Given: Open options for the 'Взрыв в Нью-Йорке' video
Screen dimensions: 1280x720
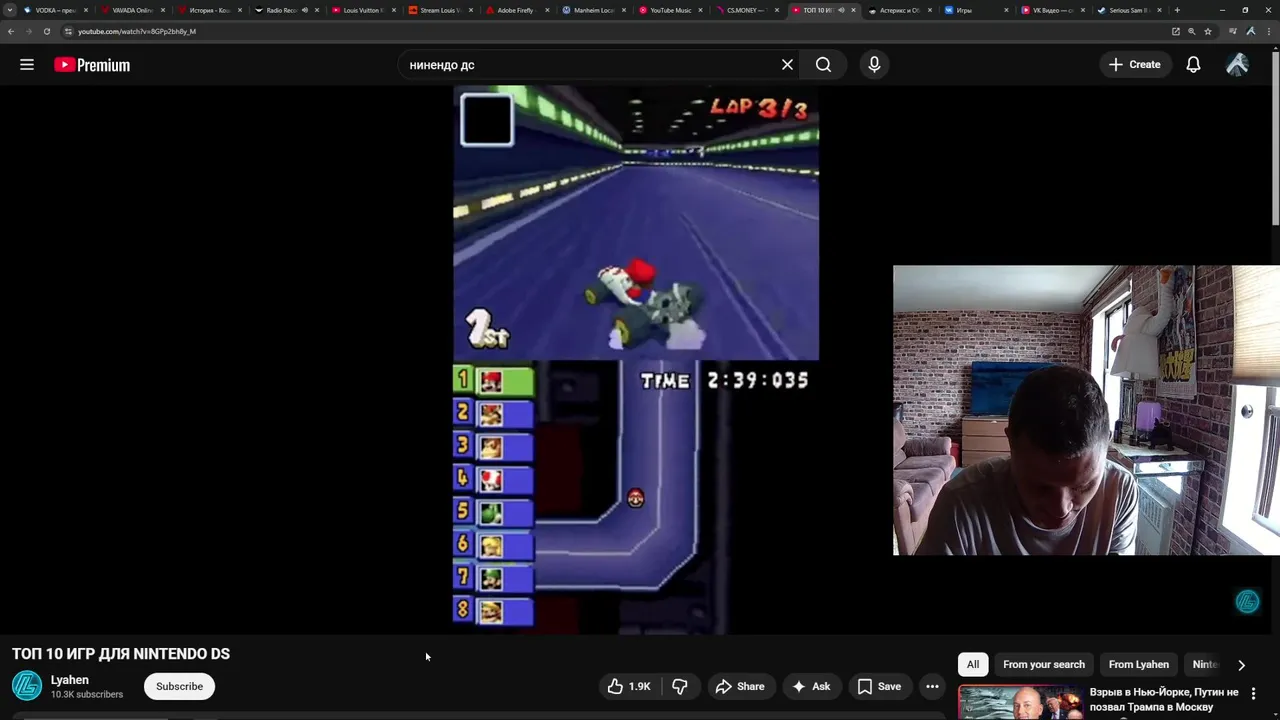Looking at the screenshot, I should click(x=1253, y=693).
